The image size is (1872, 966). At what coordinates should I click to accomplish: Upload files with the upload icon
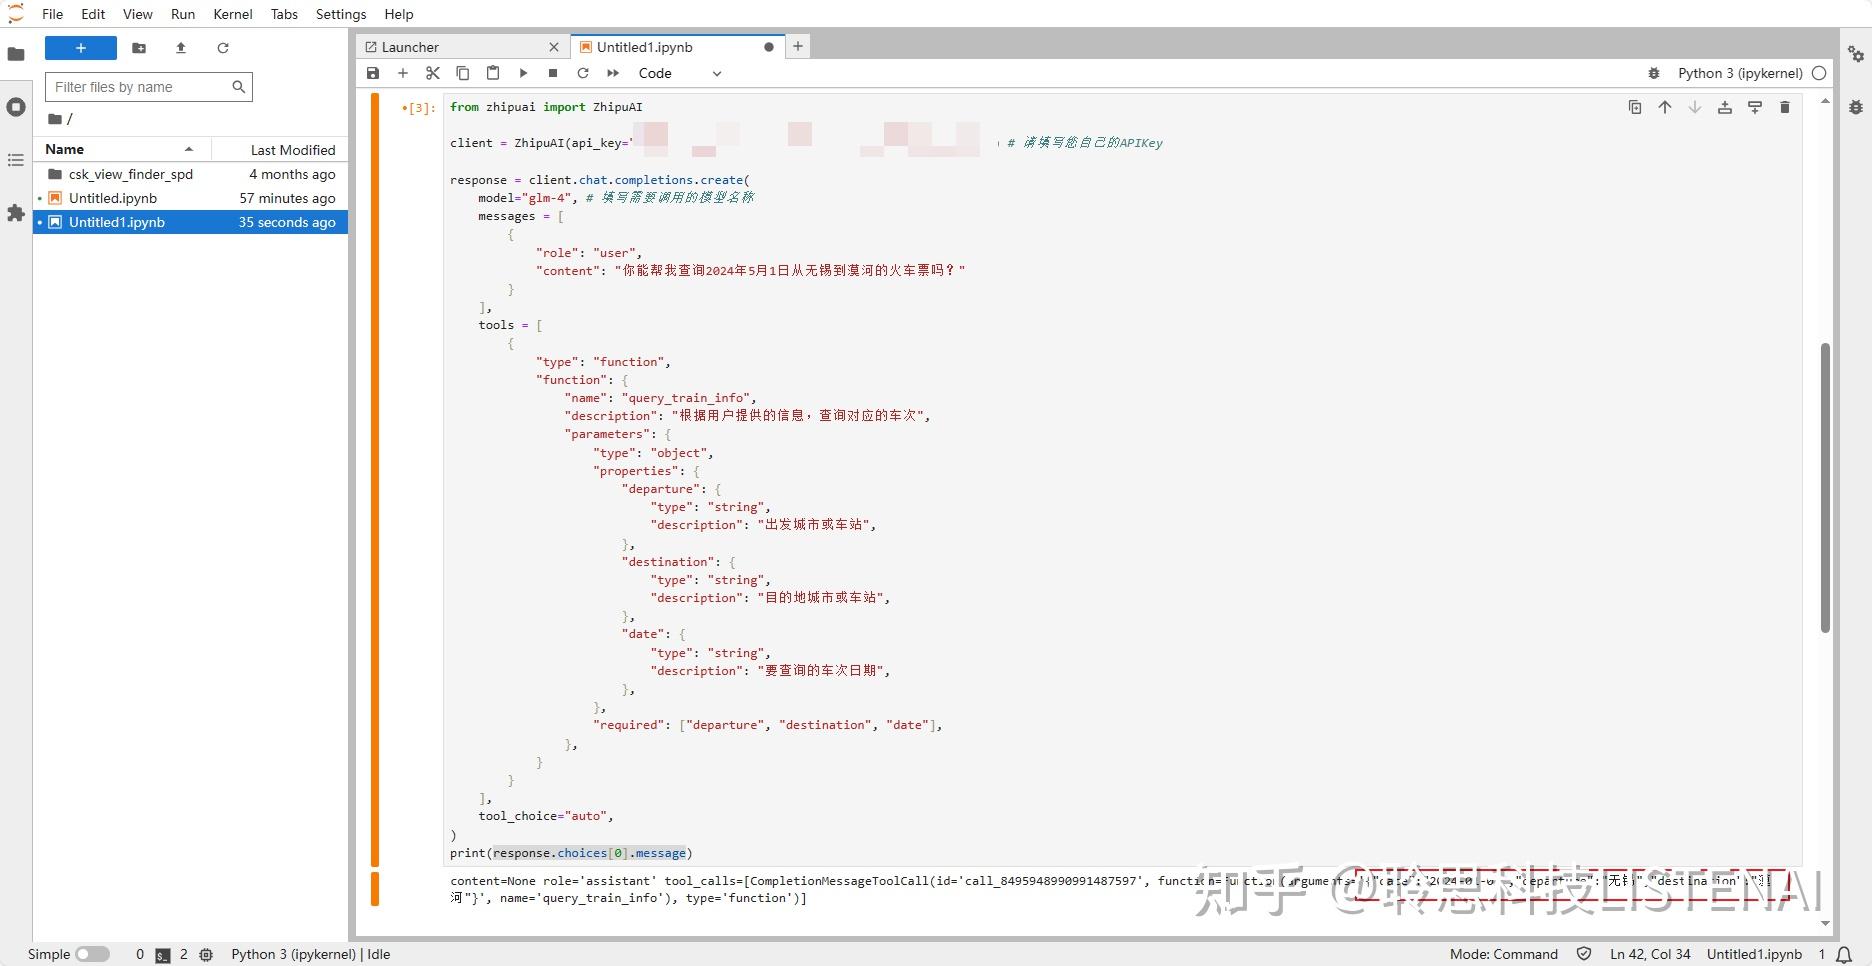coord(181,48)
